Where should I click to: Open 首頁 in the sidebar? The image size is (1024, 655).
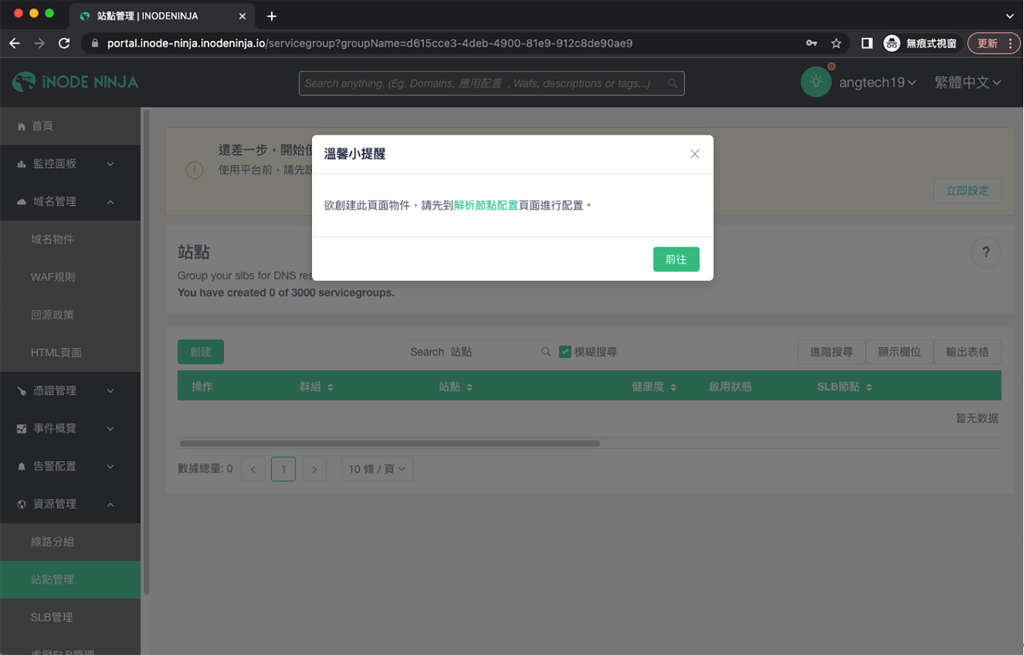[70, 126]
